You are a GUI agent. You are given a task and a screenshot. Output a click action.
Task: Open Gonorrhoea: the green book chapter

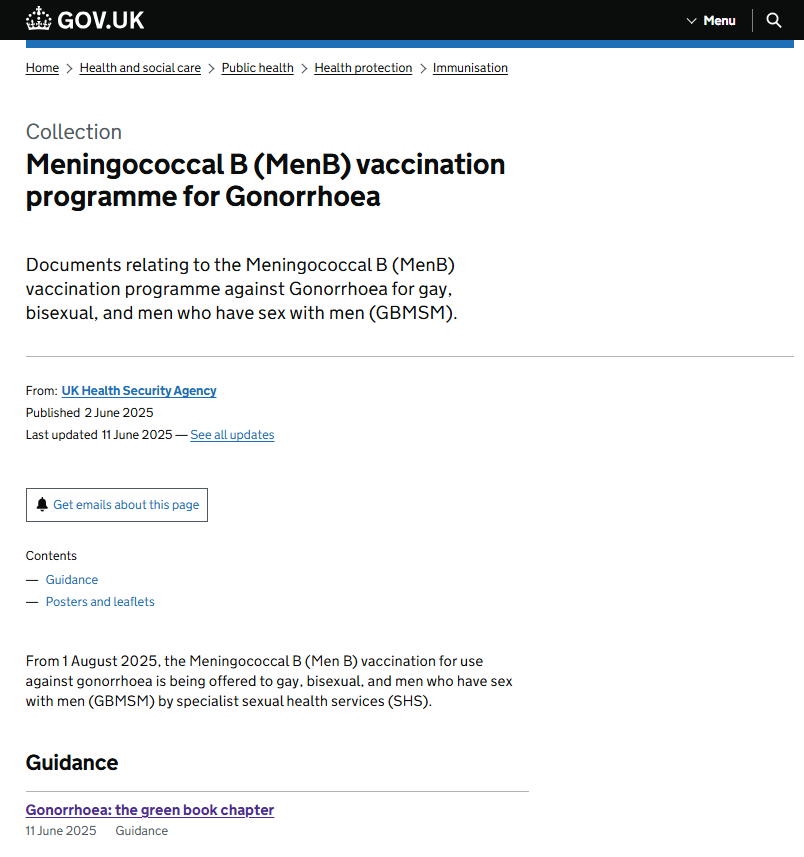(x=150, y=810)
